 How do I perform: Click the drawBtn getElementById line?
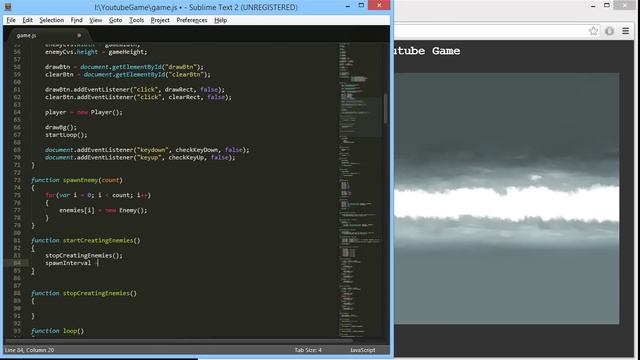[x=124, y=67]
